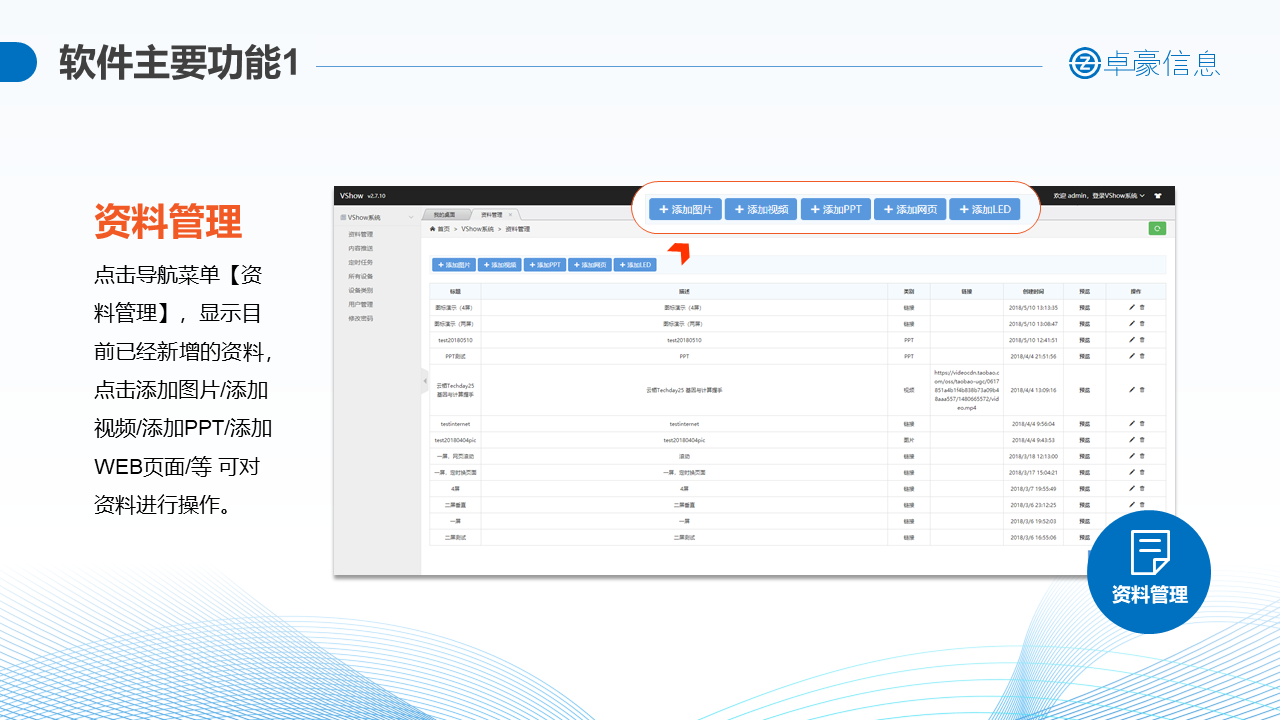
Task: Click the edit pencil for test20180510 row
Action: point(1132,340)
